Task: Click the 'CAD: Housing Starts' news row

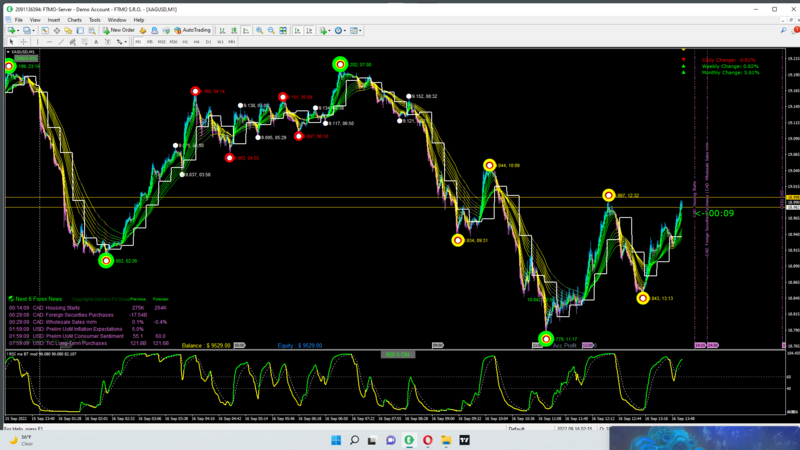Action: coord(88,308)
